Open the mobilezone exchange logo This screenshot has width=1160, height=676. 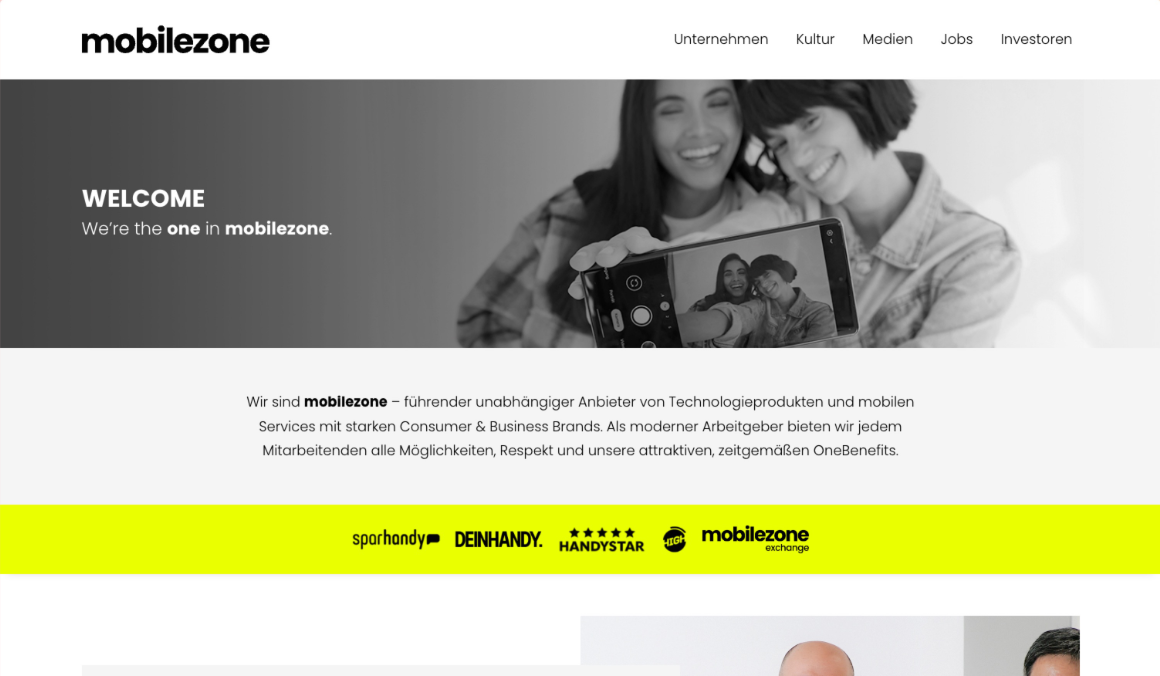755,539
